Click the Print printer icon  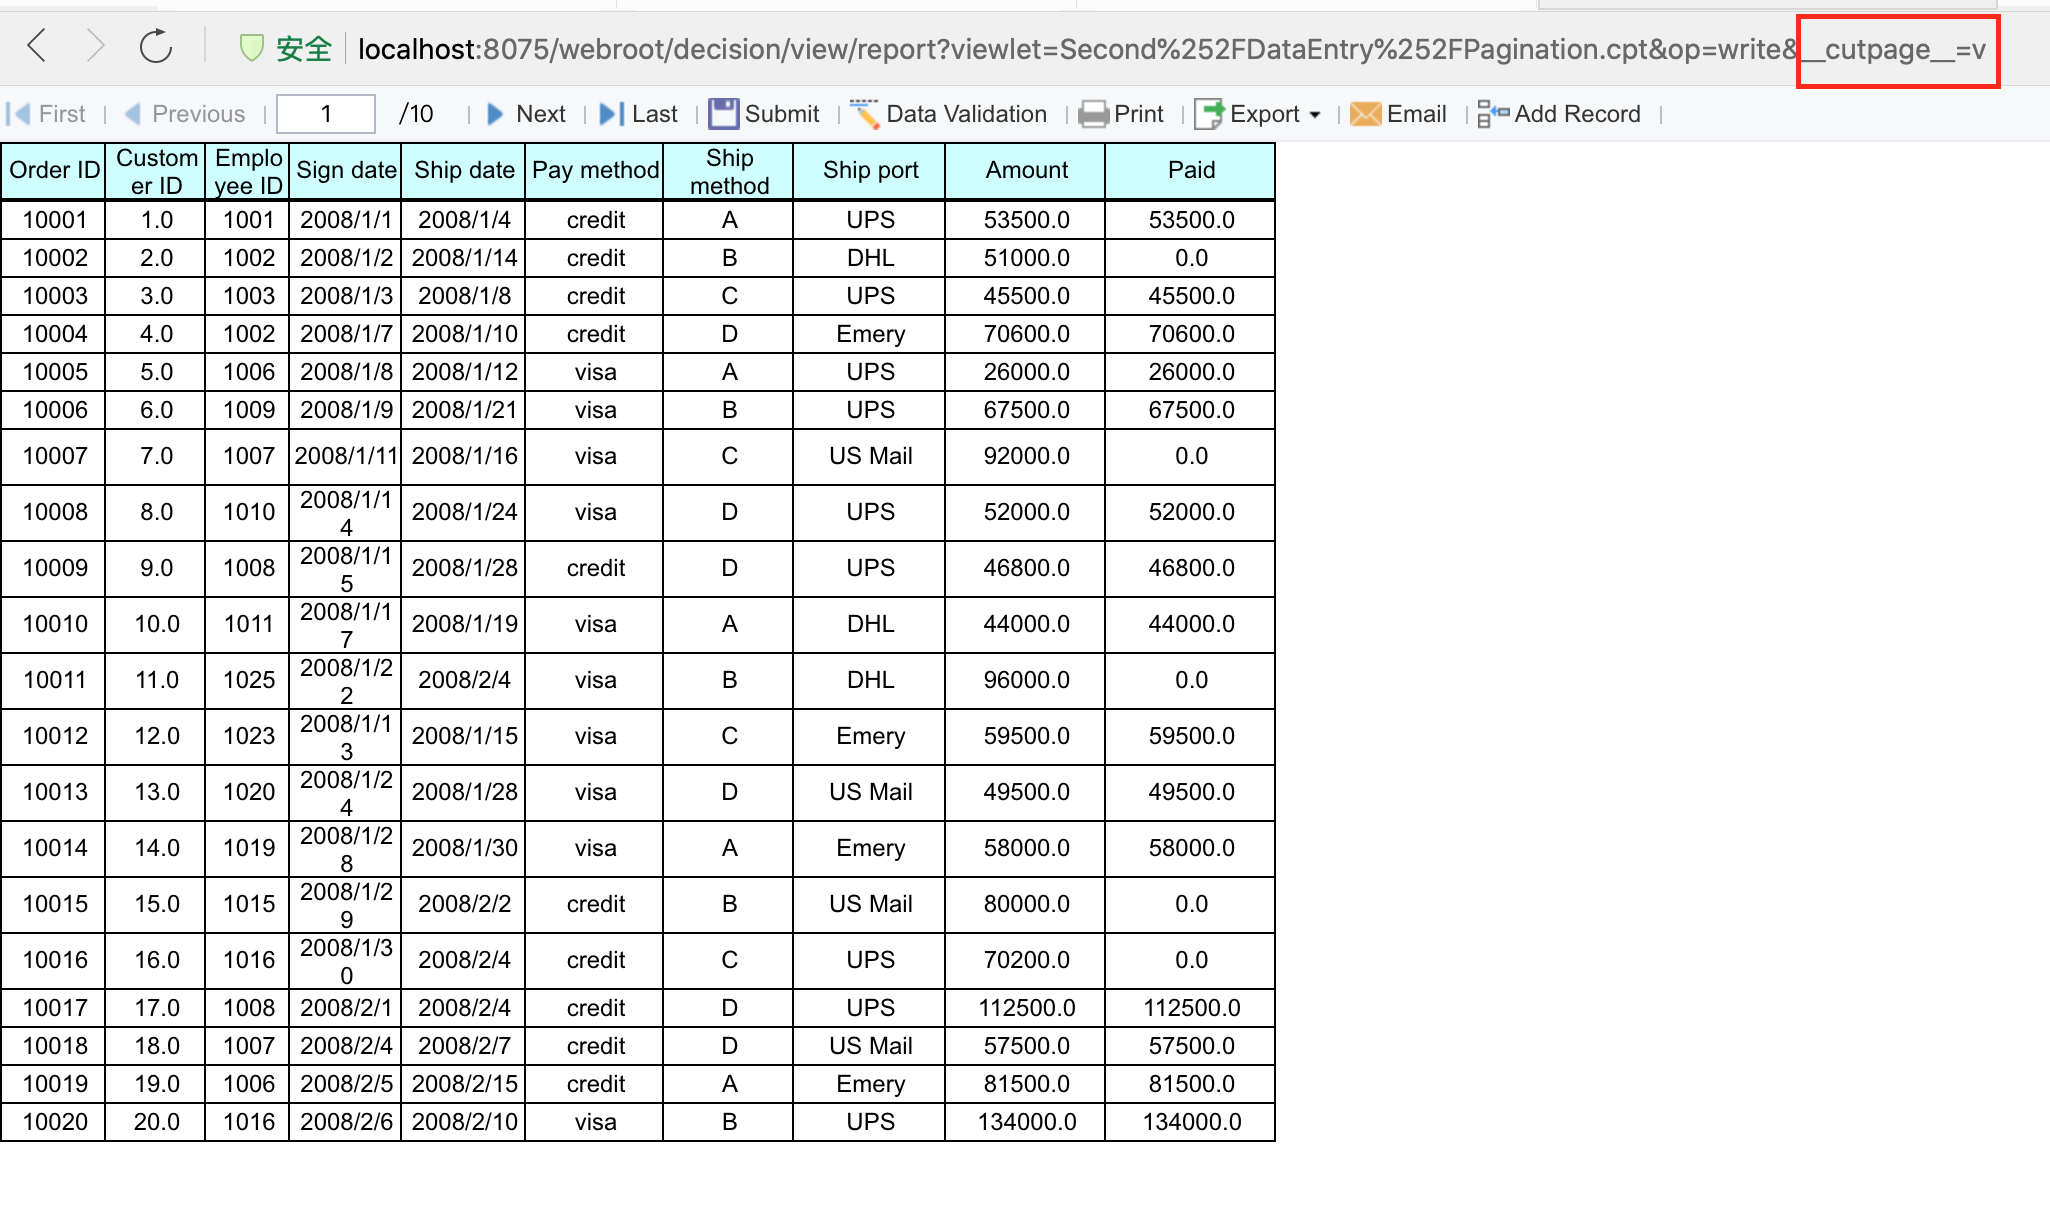pos(1096,113)
